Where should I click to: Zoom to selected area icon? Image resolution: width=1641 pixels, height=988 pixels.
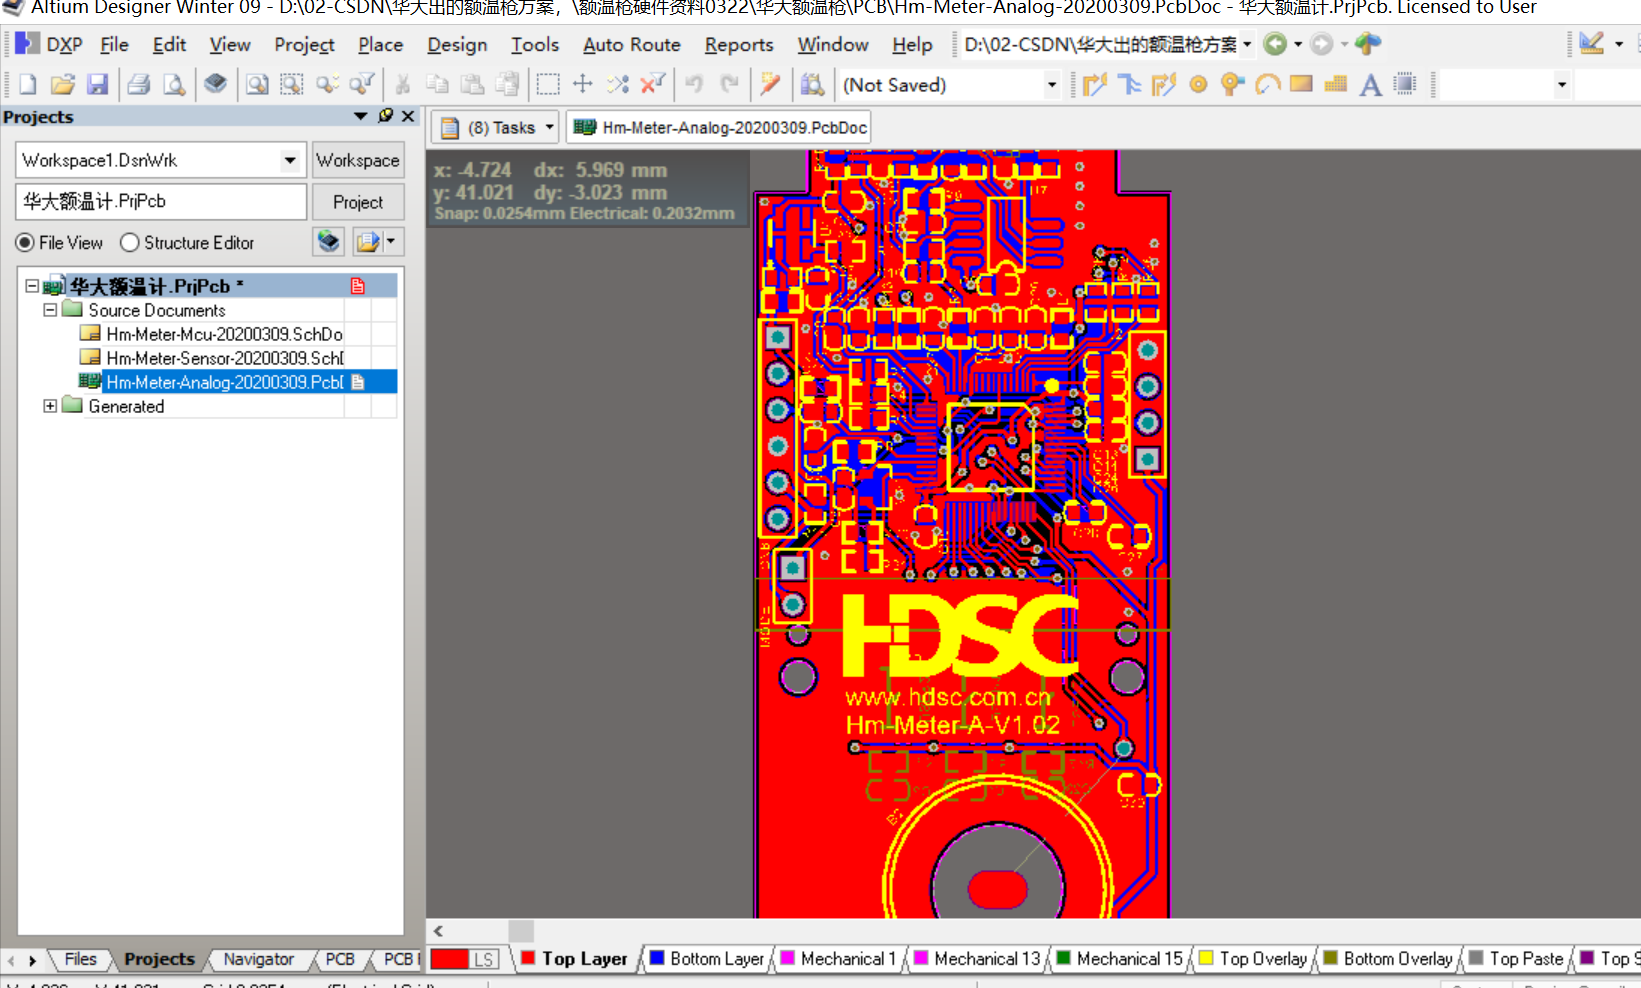tap(291, 85)
